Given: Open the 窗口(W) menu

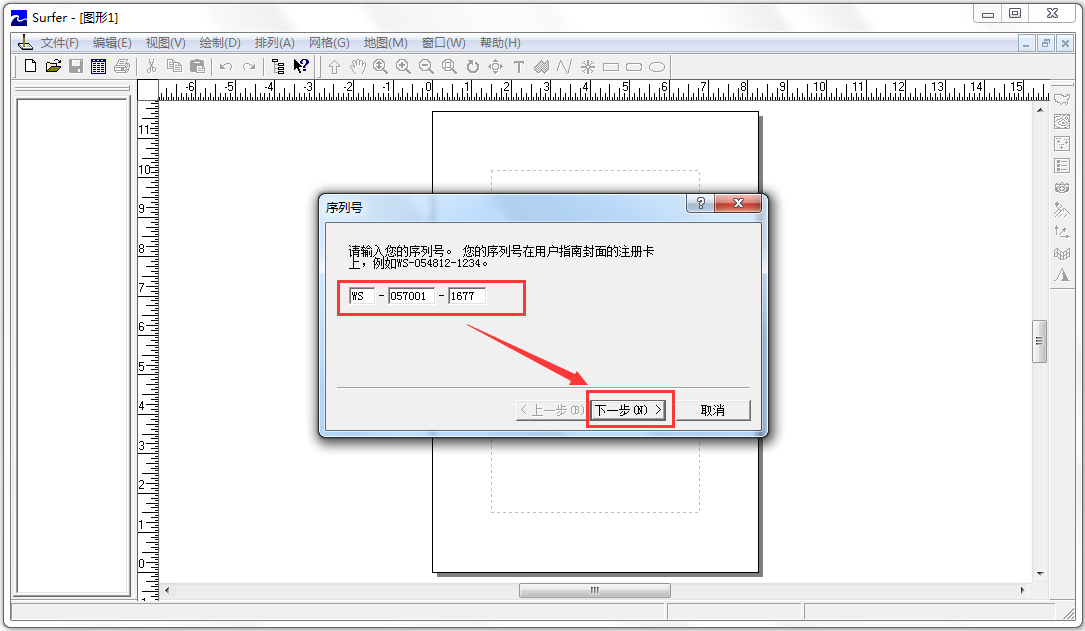Looking at the screenshot, I should pyautogui.click(x=444, y=43).
